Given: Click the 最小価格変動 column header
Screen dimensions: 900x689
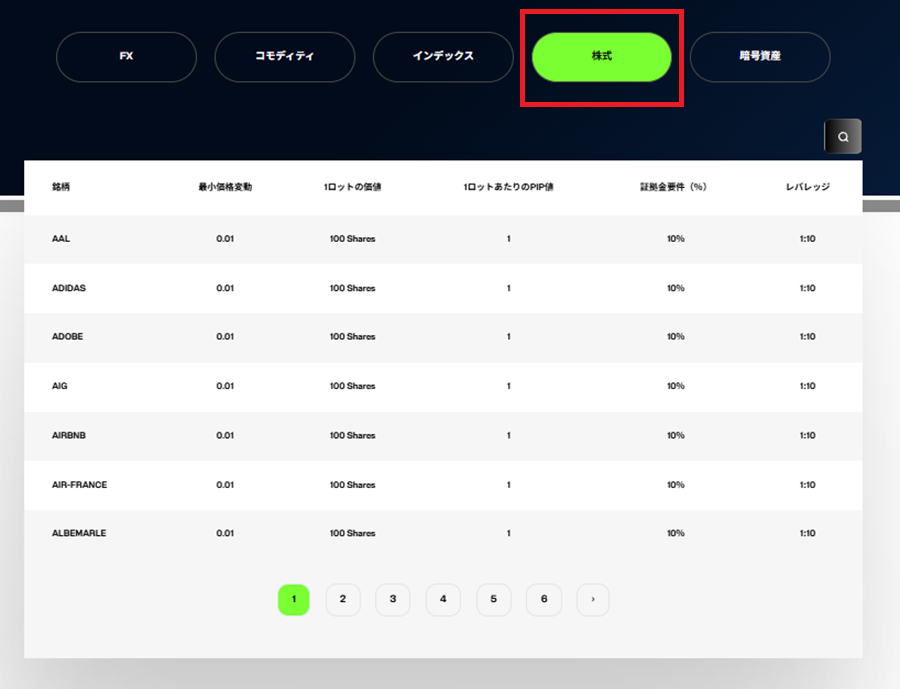Looking at the screenshot, I should click(x=225, y=187).
